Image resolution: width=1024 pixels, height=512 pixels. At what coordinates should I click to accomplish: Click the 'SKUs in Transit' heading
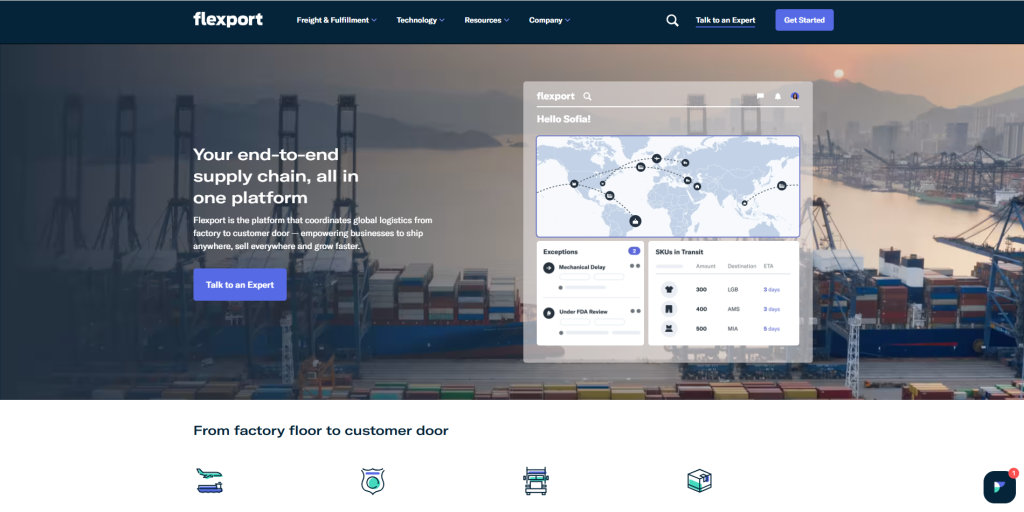679,251
